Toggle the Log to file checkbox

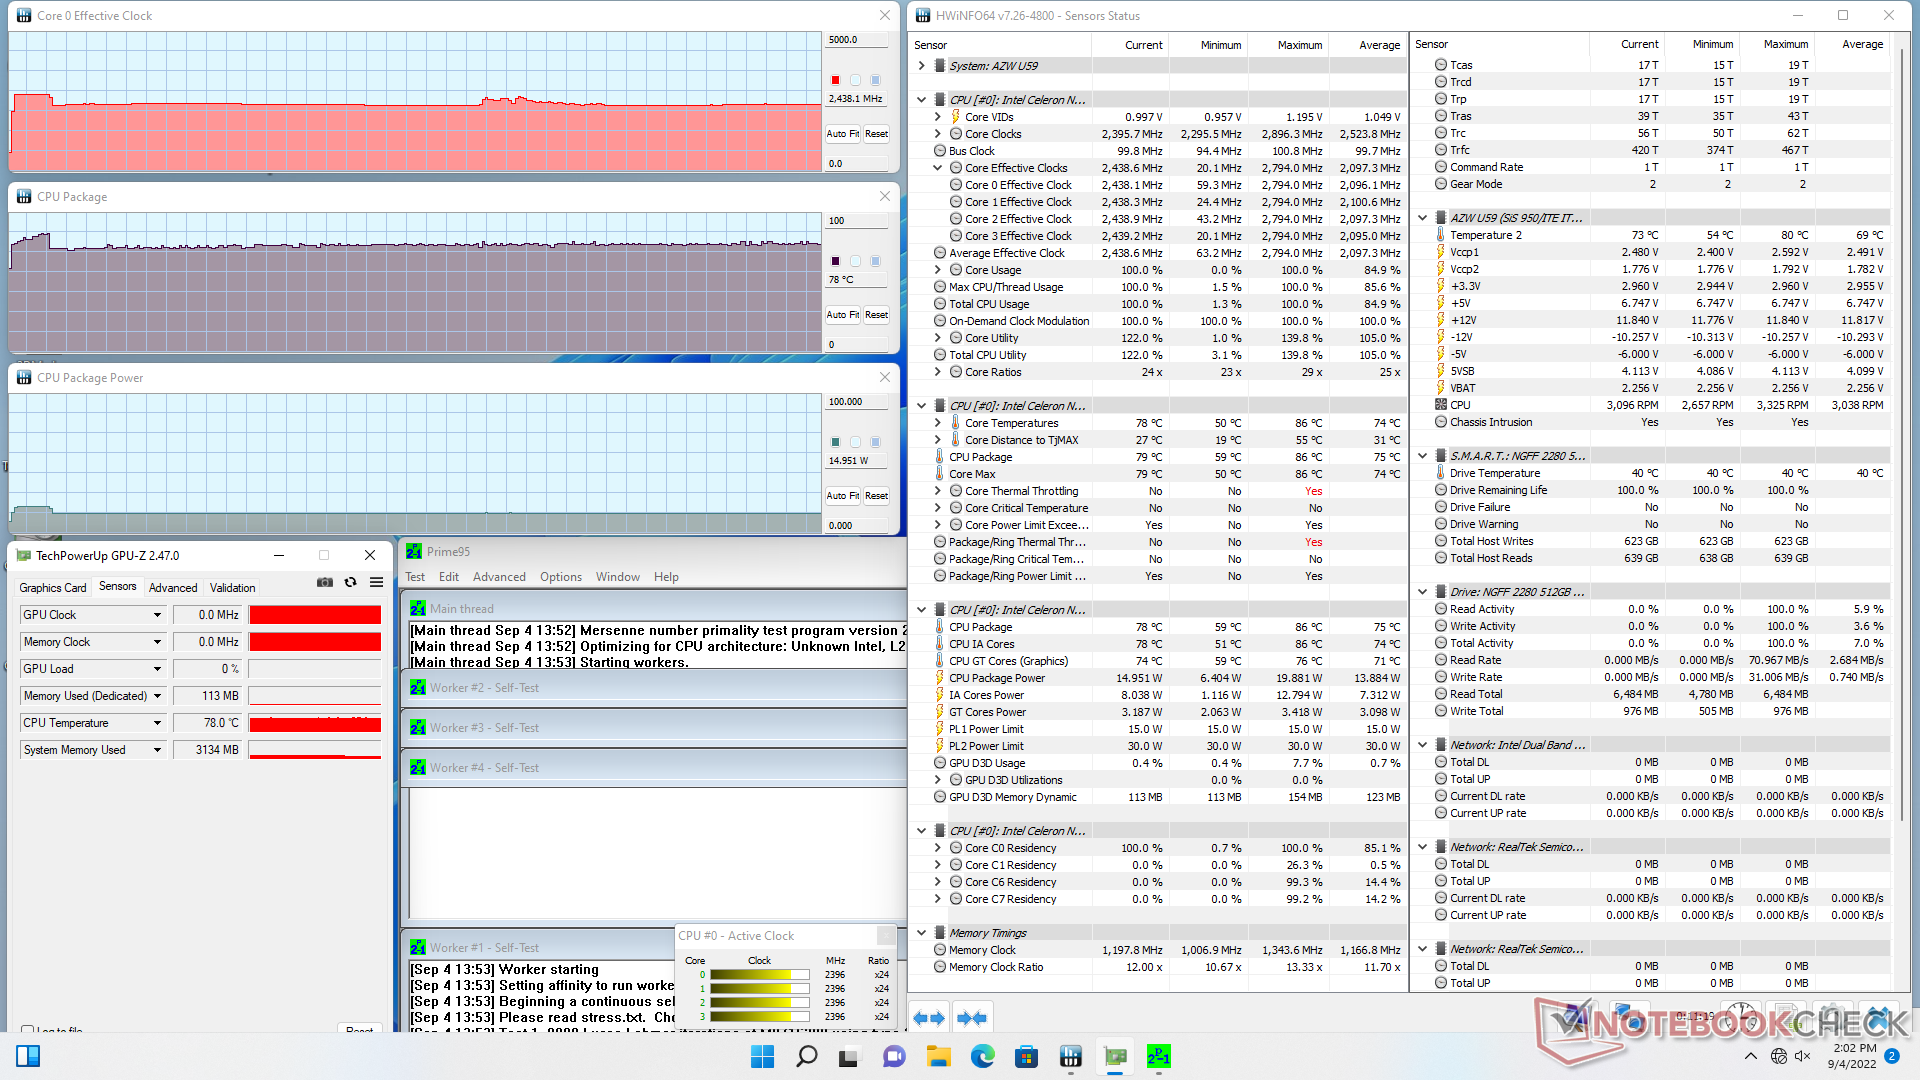click(28, 1029)
